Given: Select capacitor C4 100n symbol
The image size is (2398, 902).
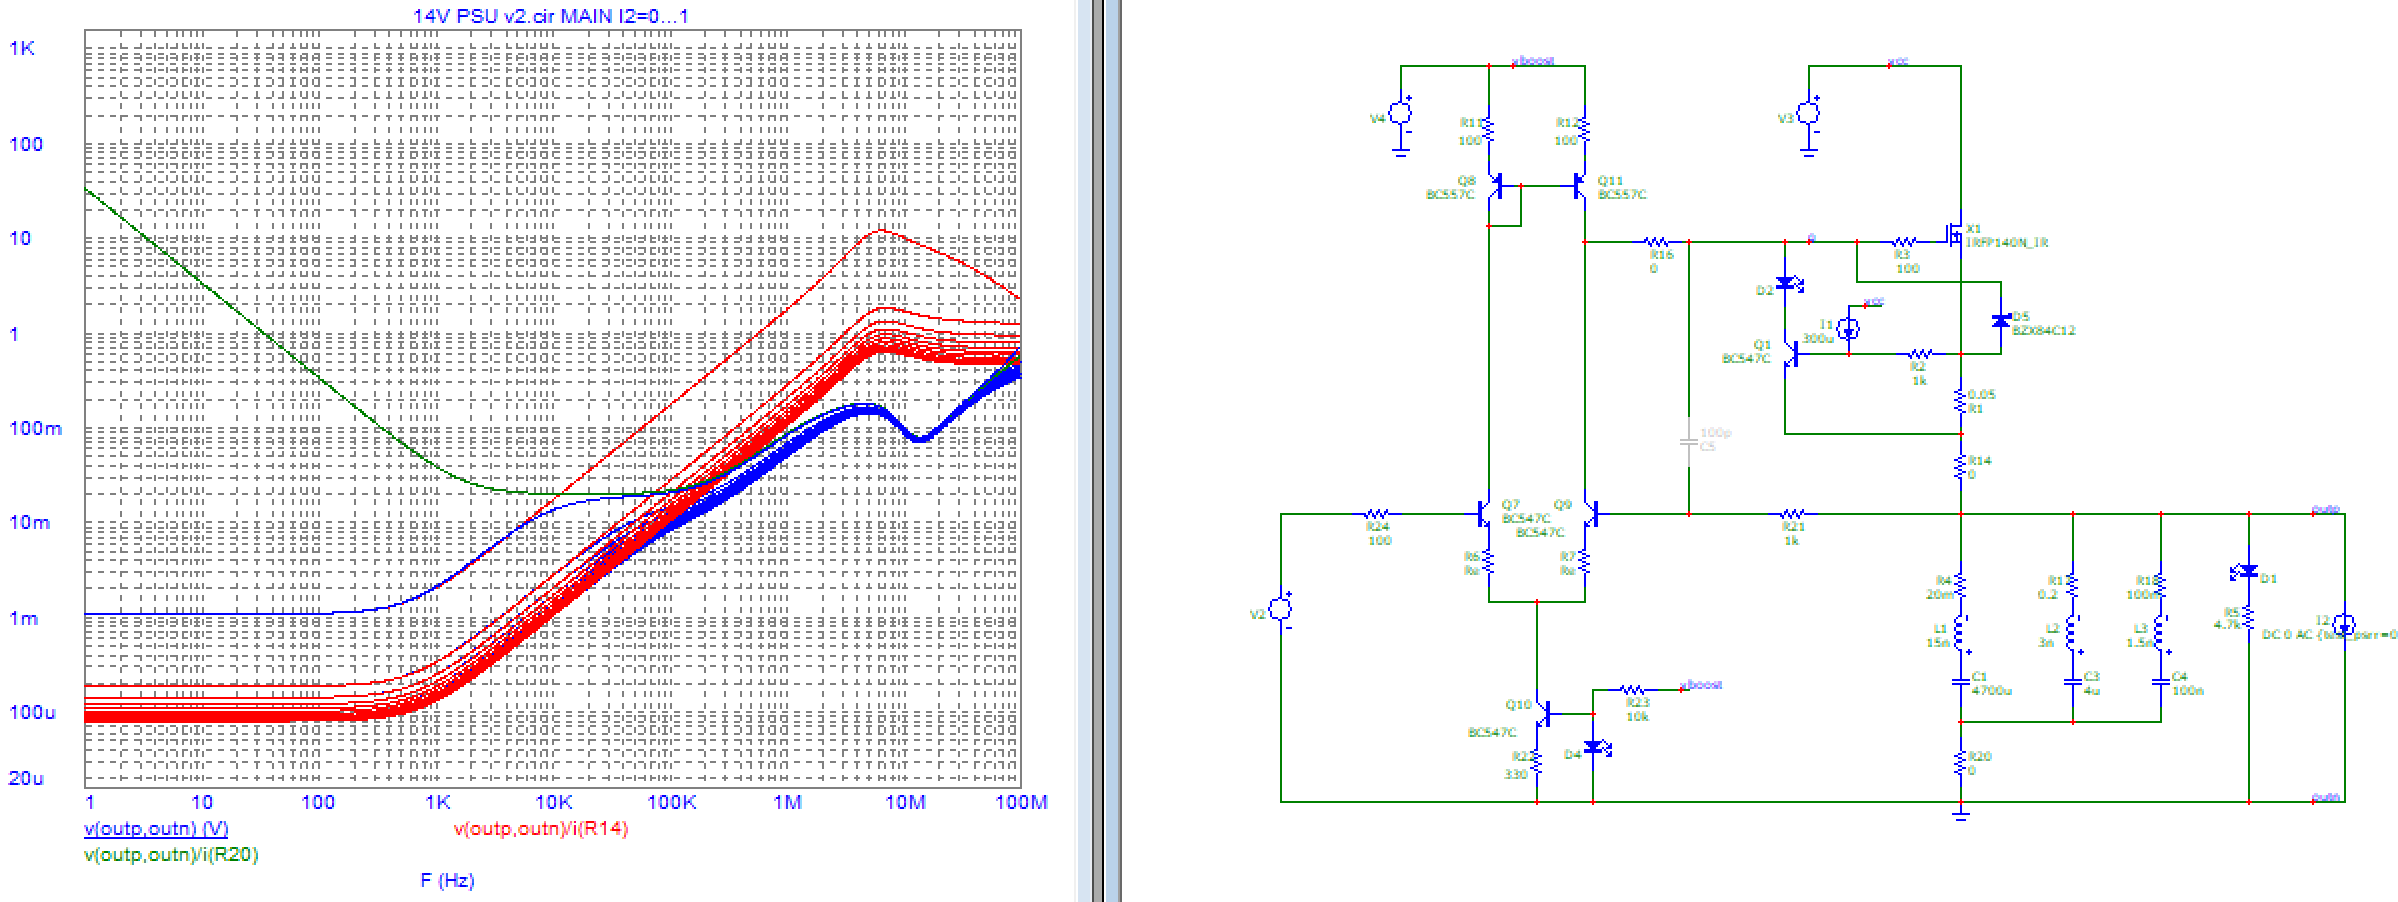Looking at the screenshot, I should 2161,683.
